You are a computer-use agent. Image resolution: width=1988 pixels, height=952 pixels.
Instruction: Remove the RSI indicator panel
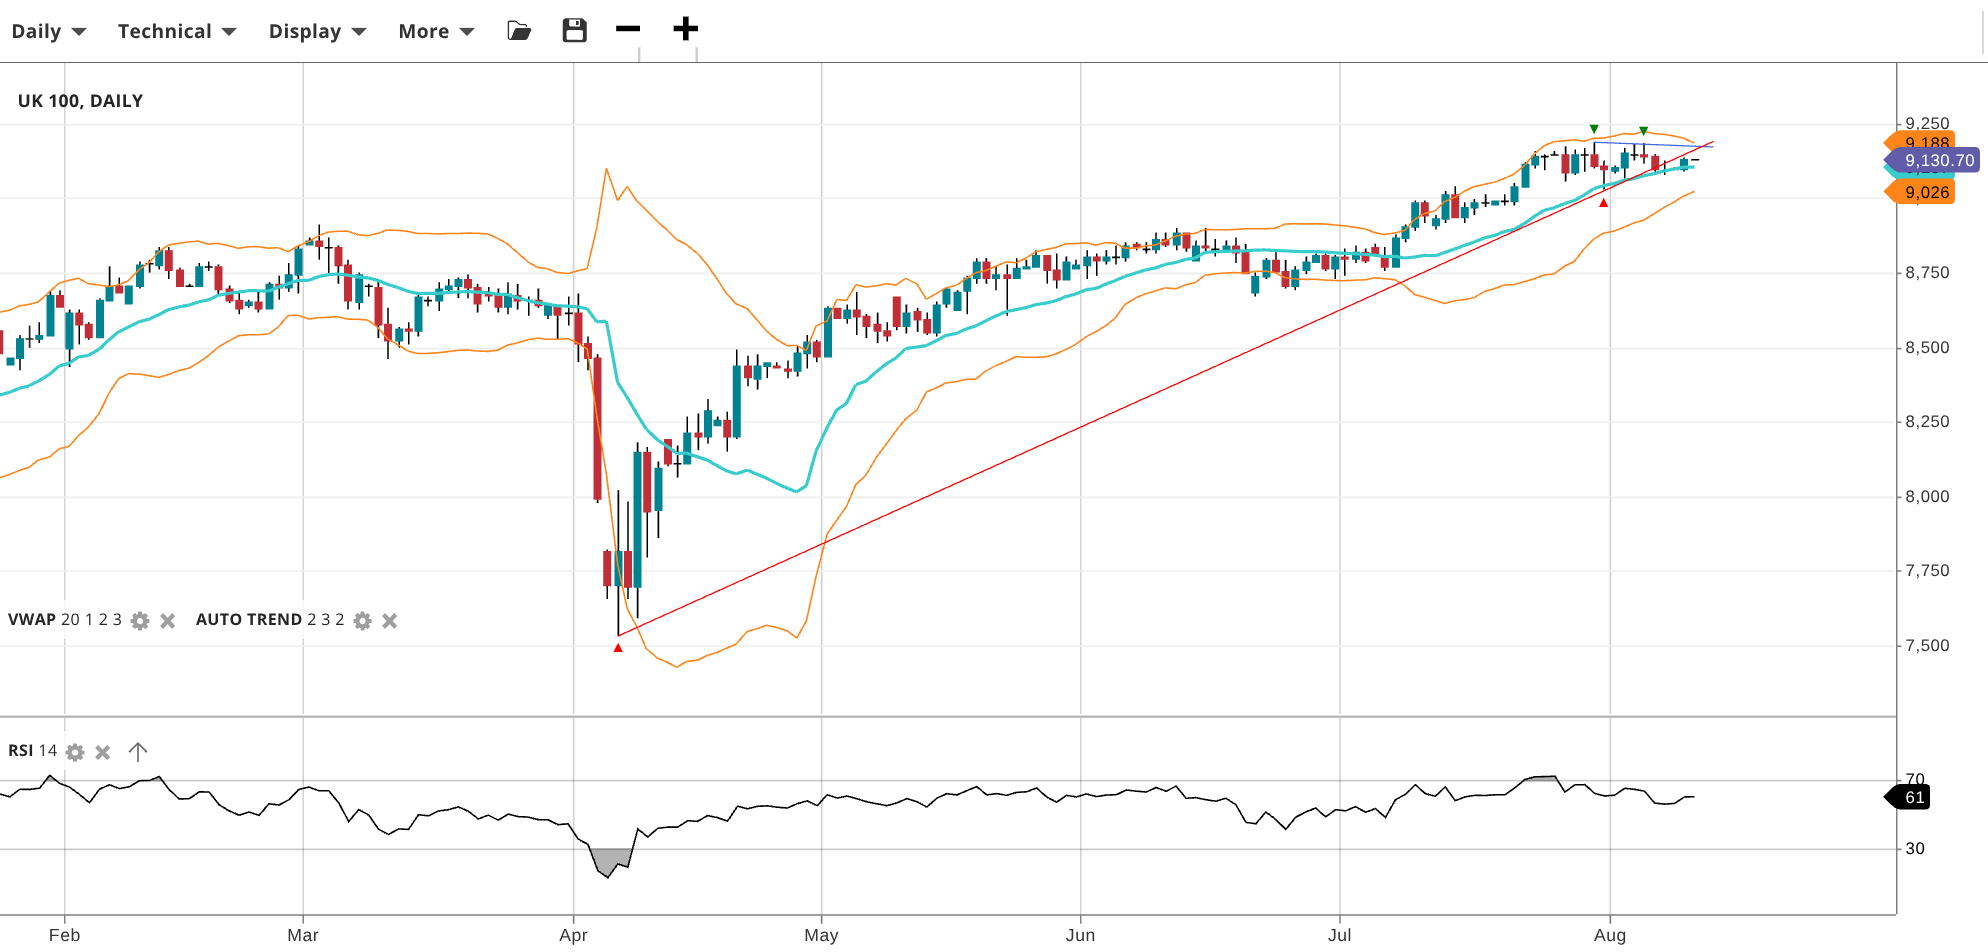[102, 752]
